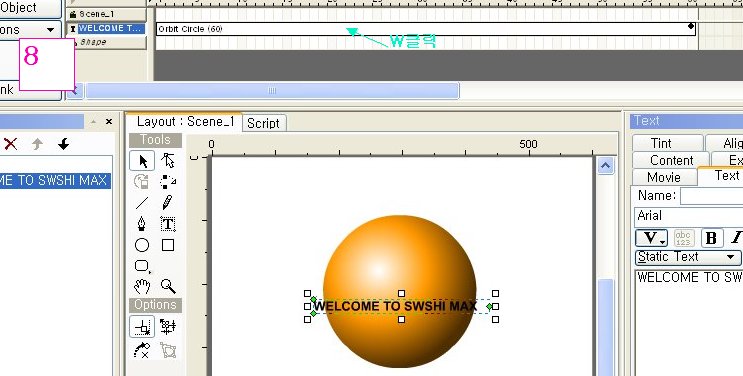Switch to the Layout : Scene_1 tab

coord(185,122)
